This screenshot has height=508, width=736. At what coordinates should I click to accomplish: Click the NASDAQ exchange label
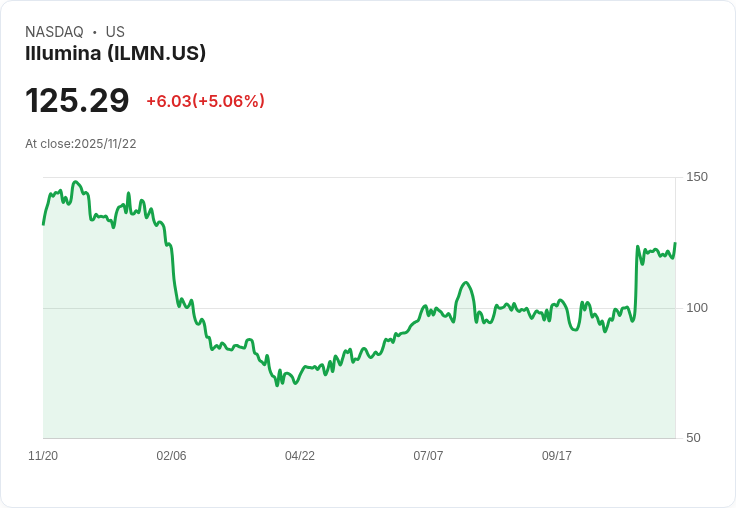pyautogui.click(x=54, y=32)
